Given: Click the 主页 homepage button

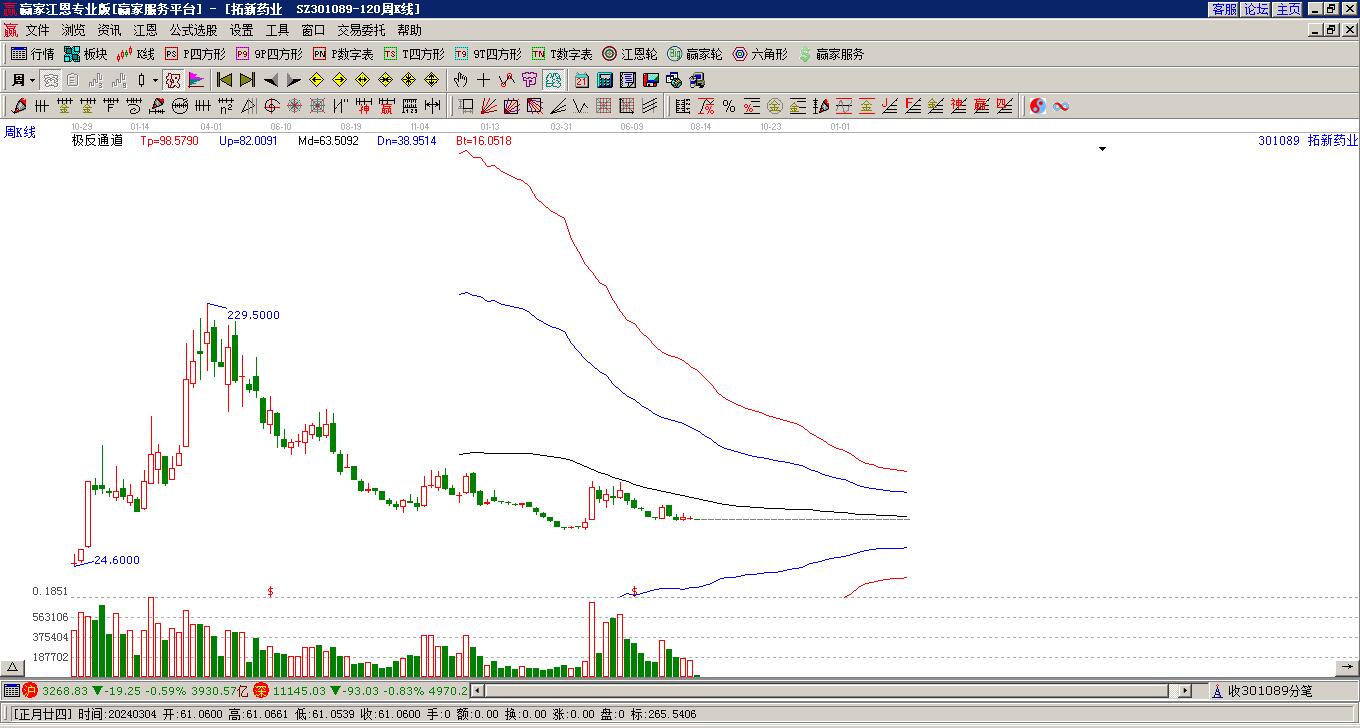Looking at the screenshot, I should (1289, 9).
